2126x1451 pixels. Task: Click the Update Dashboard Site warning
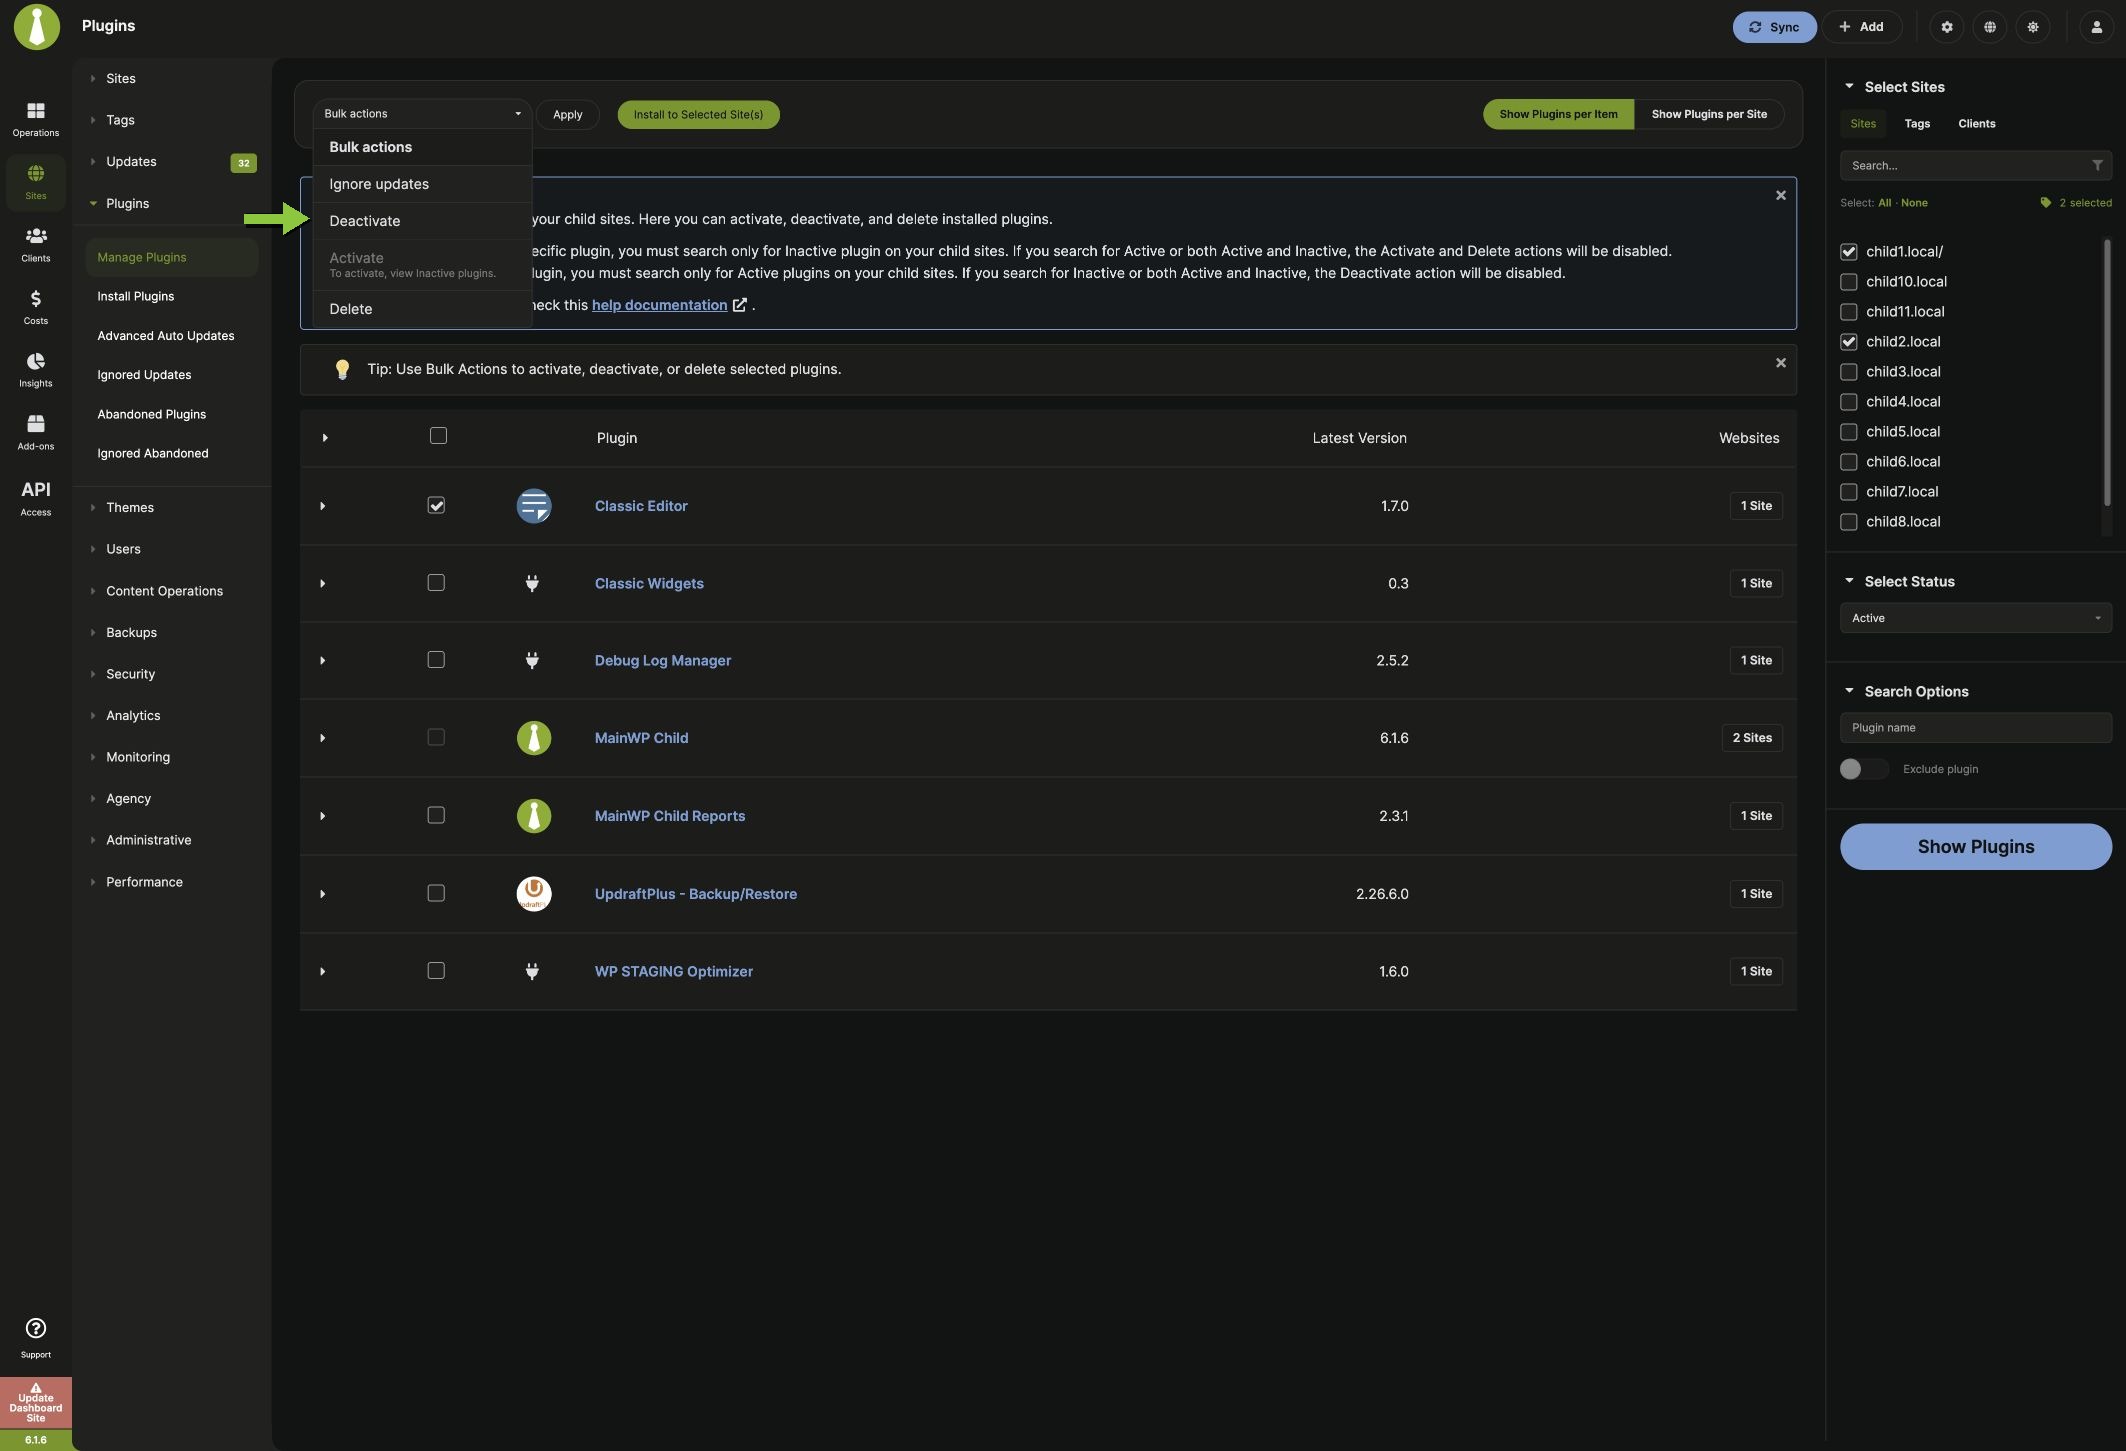[x=35, y=1403]
